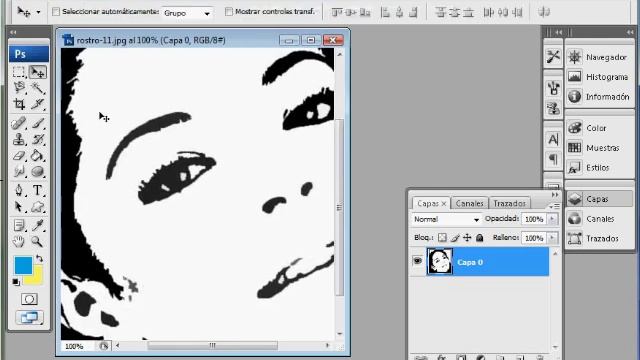The width and height of the screenshot is (640, 360).
Task: Open the Información panel
Action: (599, 97)
